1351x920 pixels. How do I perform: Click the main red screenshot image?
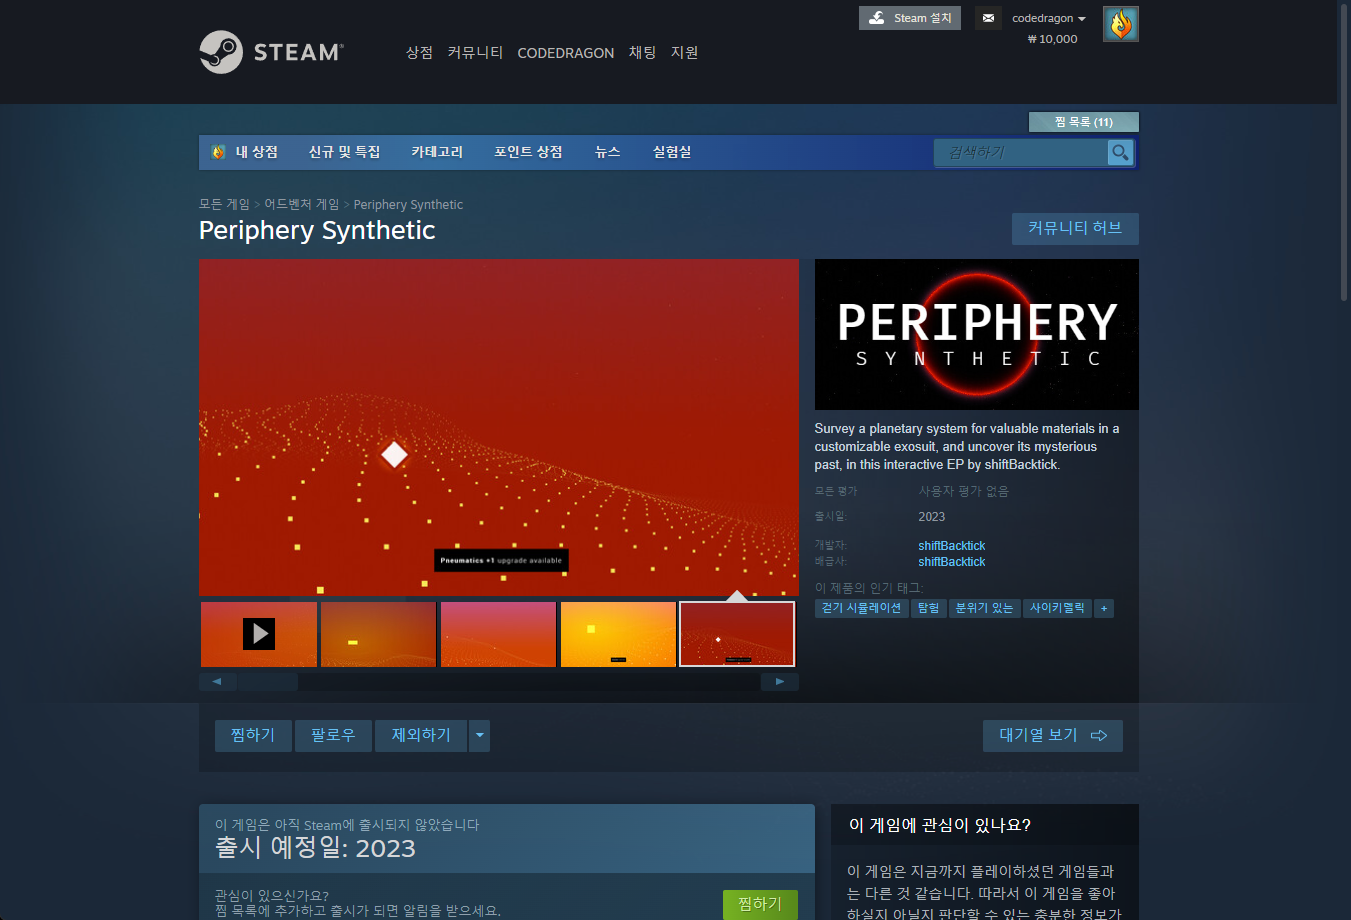pos(499,428)
